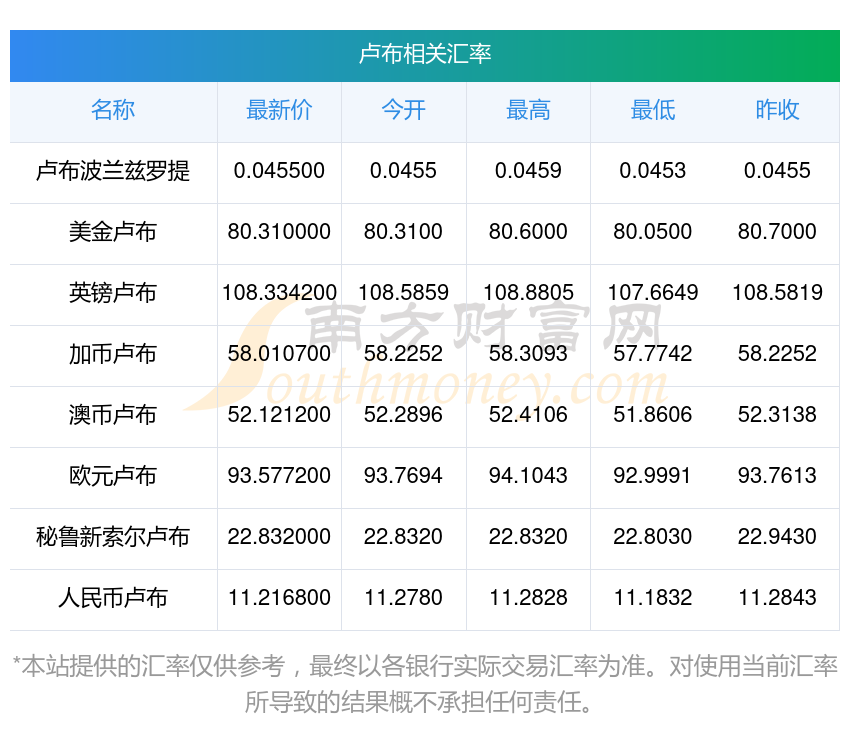Viewport: 850px width, 733px height.
Task: Click the disclaimer starting 本站提供的汇率仅供参考
Action: pos(425,684)
